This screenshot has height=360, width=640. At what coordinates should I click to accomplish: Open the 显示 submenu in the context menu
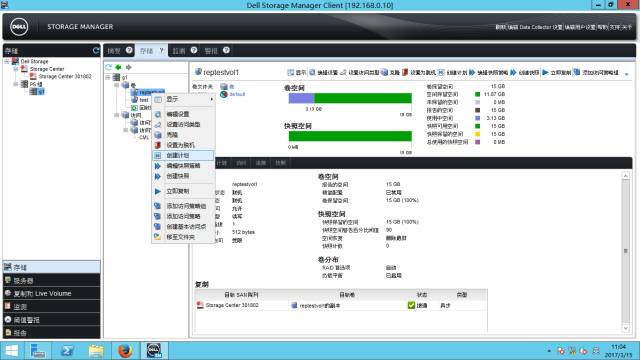183,99
